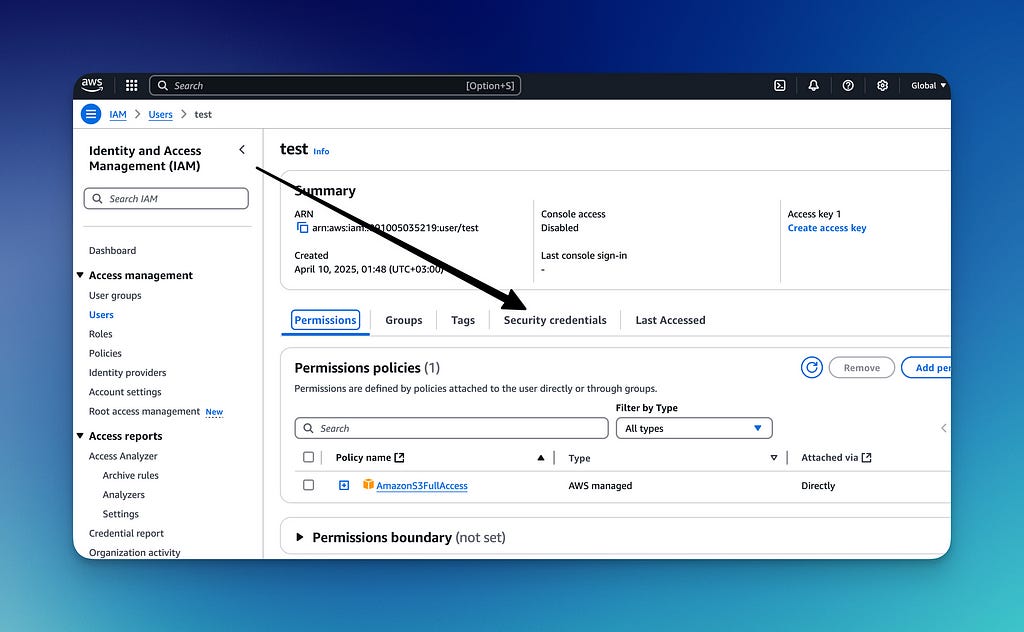Image resolution: width=1024 pixels, height=632 pixels.
Task: Sort by Policy name ascending arrow
Action: [x=541, y=458]
